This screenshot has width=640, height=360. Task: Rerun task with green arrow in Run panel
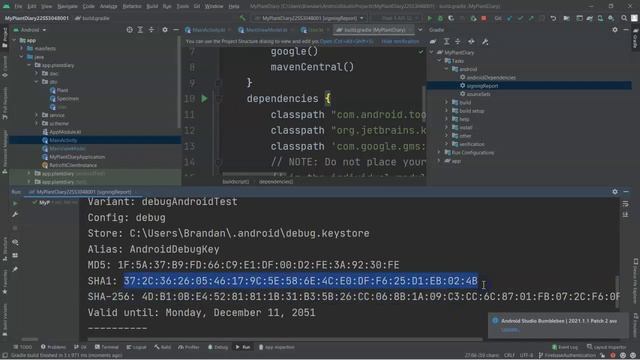[15, 203]
